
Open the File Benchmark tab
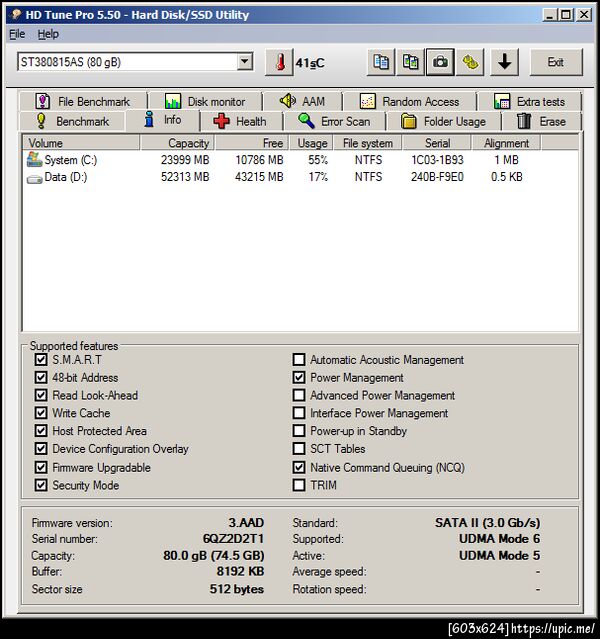(x=83, y=101)
